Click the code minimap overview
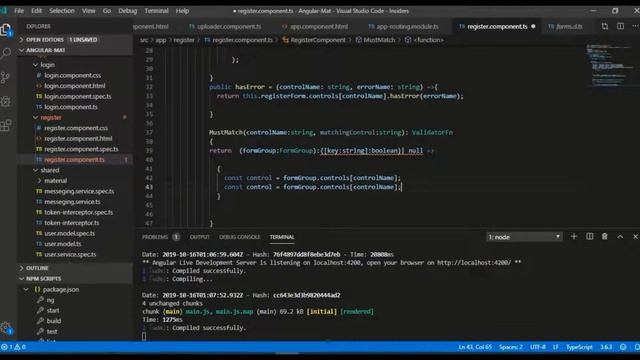640x360 pixels. point(609,65)
